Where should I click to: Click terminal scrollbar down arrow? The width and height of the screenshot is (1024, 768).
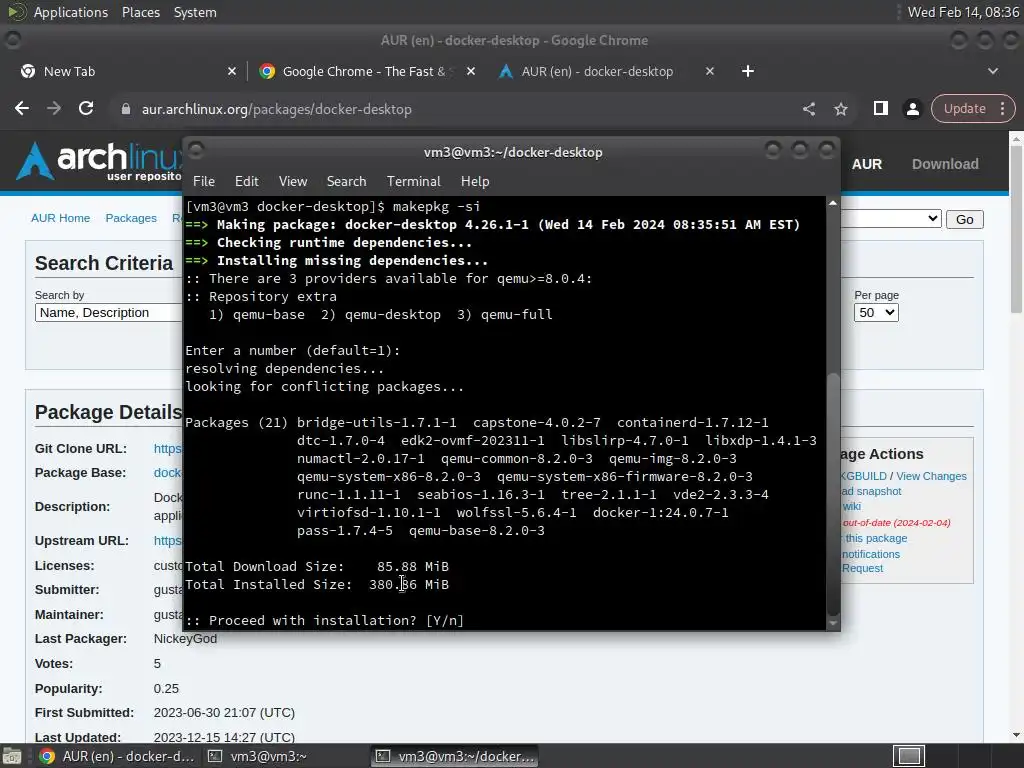pyautogui.click(x=833, y=624)
